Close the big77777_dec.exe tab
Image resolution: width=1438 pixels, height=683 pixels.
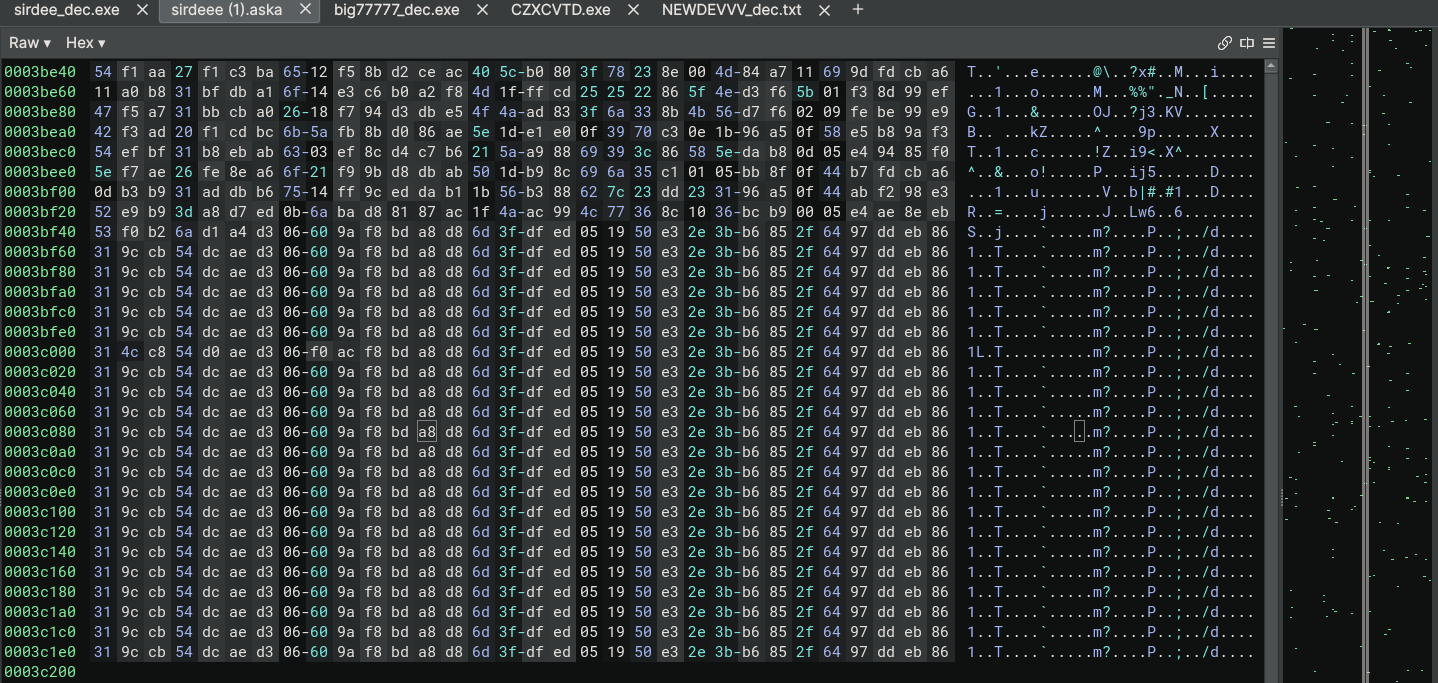coord(483,10)
